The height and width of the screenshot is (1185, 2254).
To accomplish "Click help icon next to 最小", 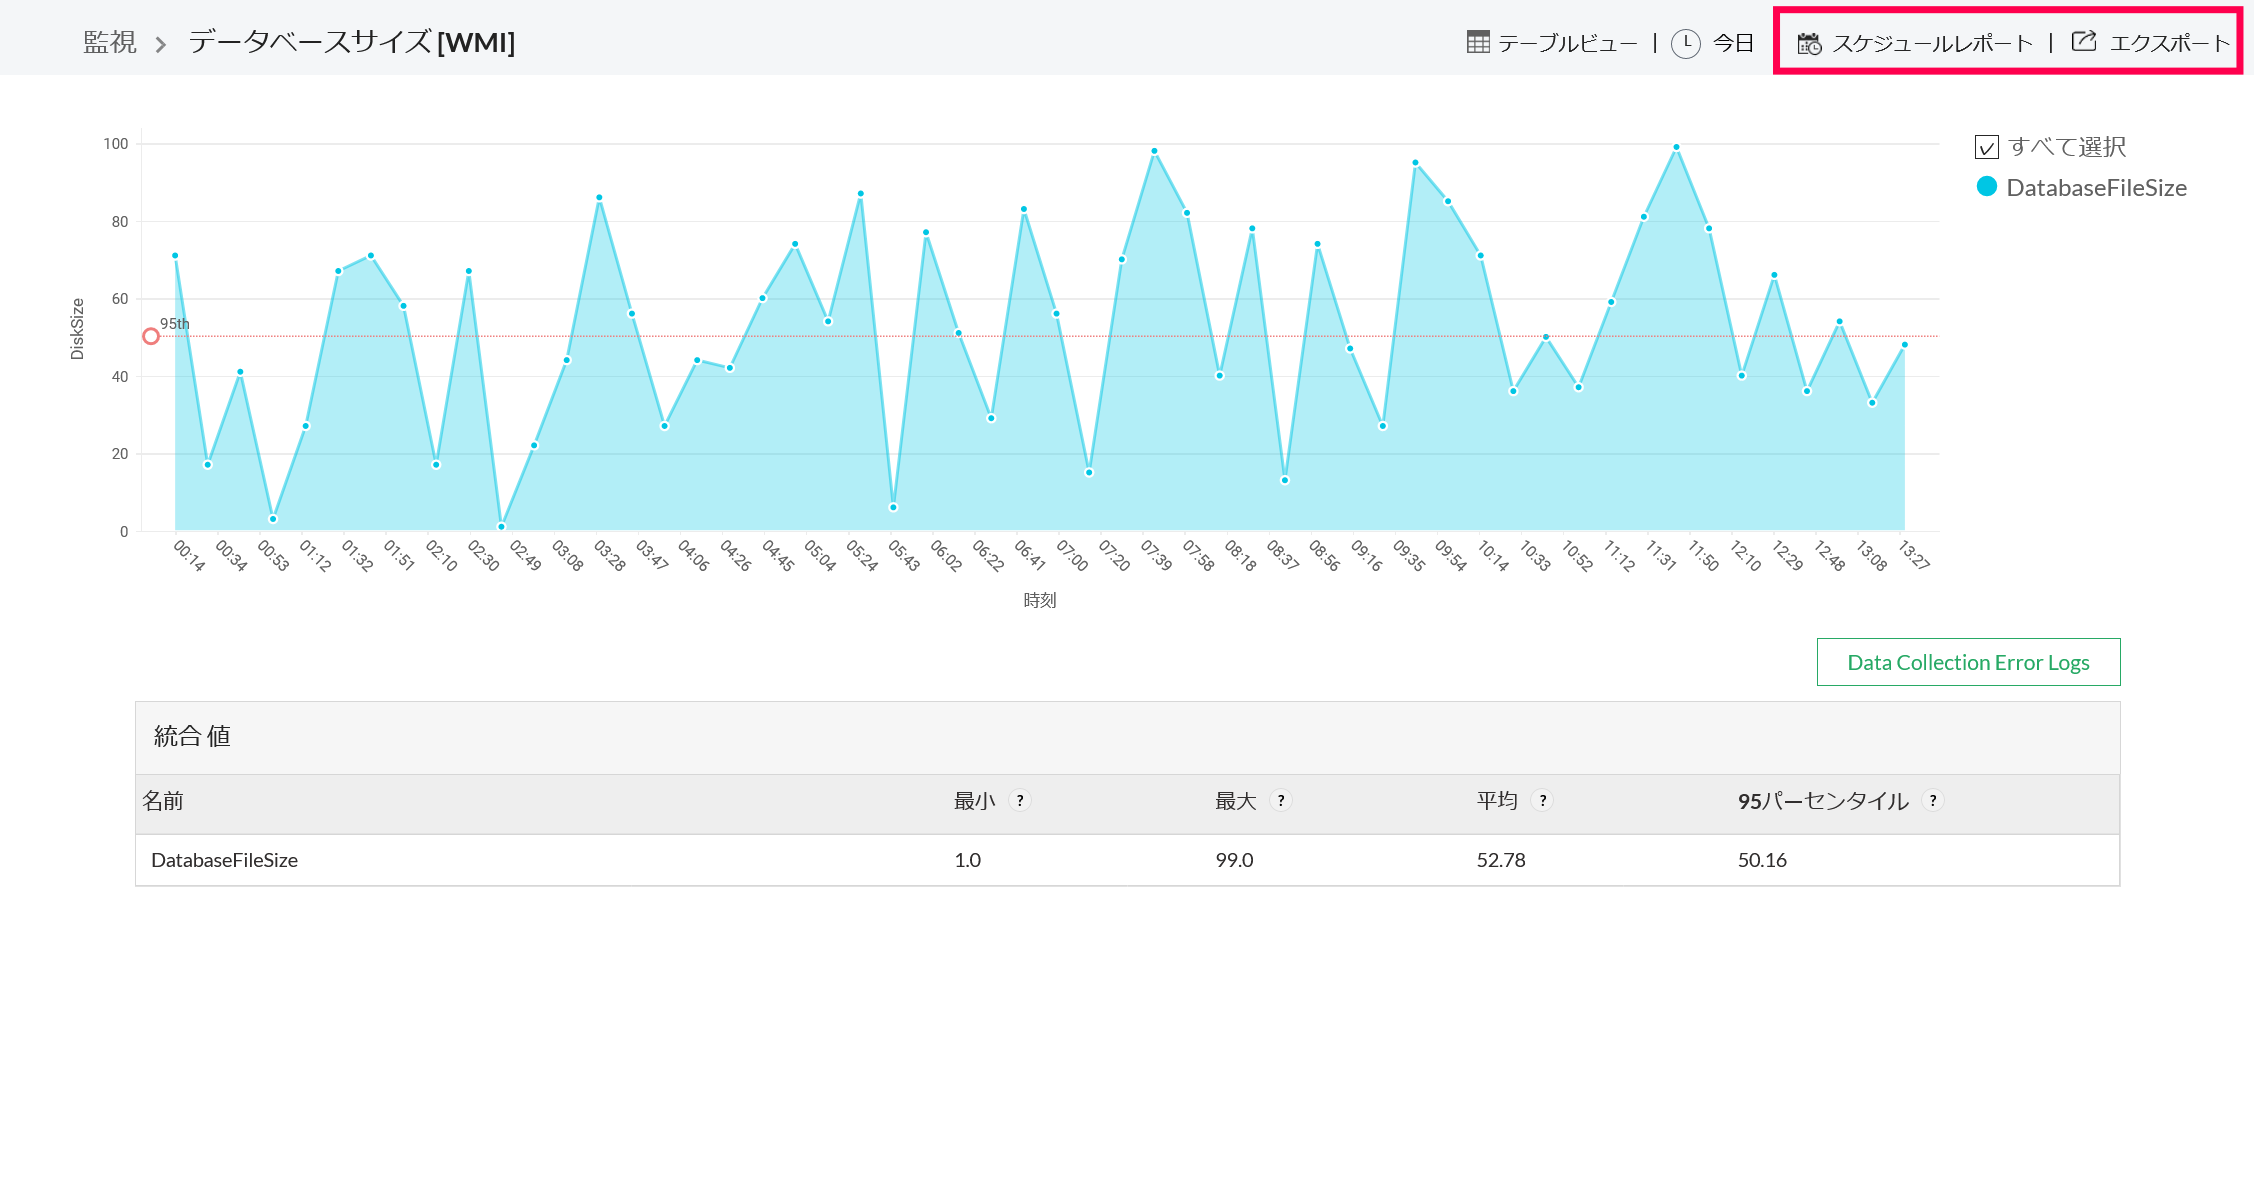I will pos(1020,800).
